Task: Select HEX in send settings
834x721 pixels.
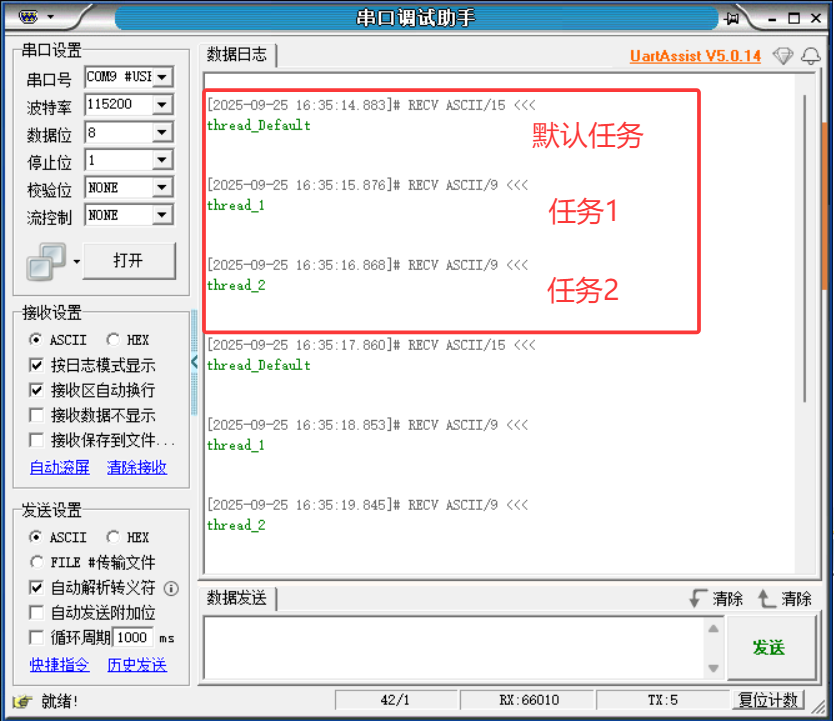Action: (113, 537)
